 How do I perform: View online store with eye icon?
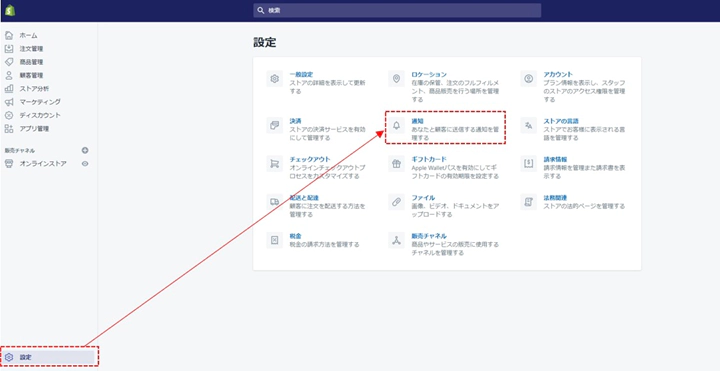coord(85,163)
